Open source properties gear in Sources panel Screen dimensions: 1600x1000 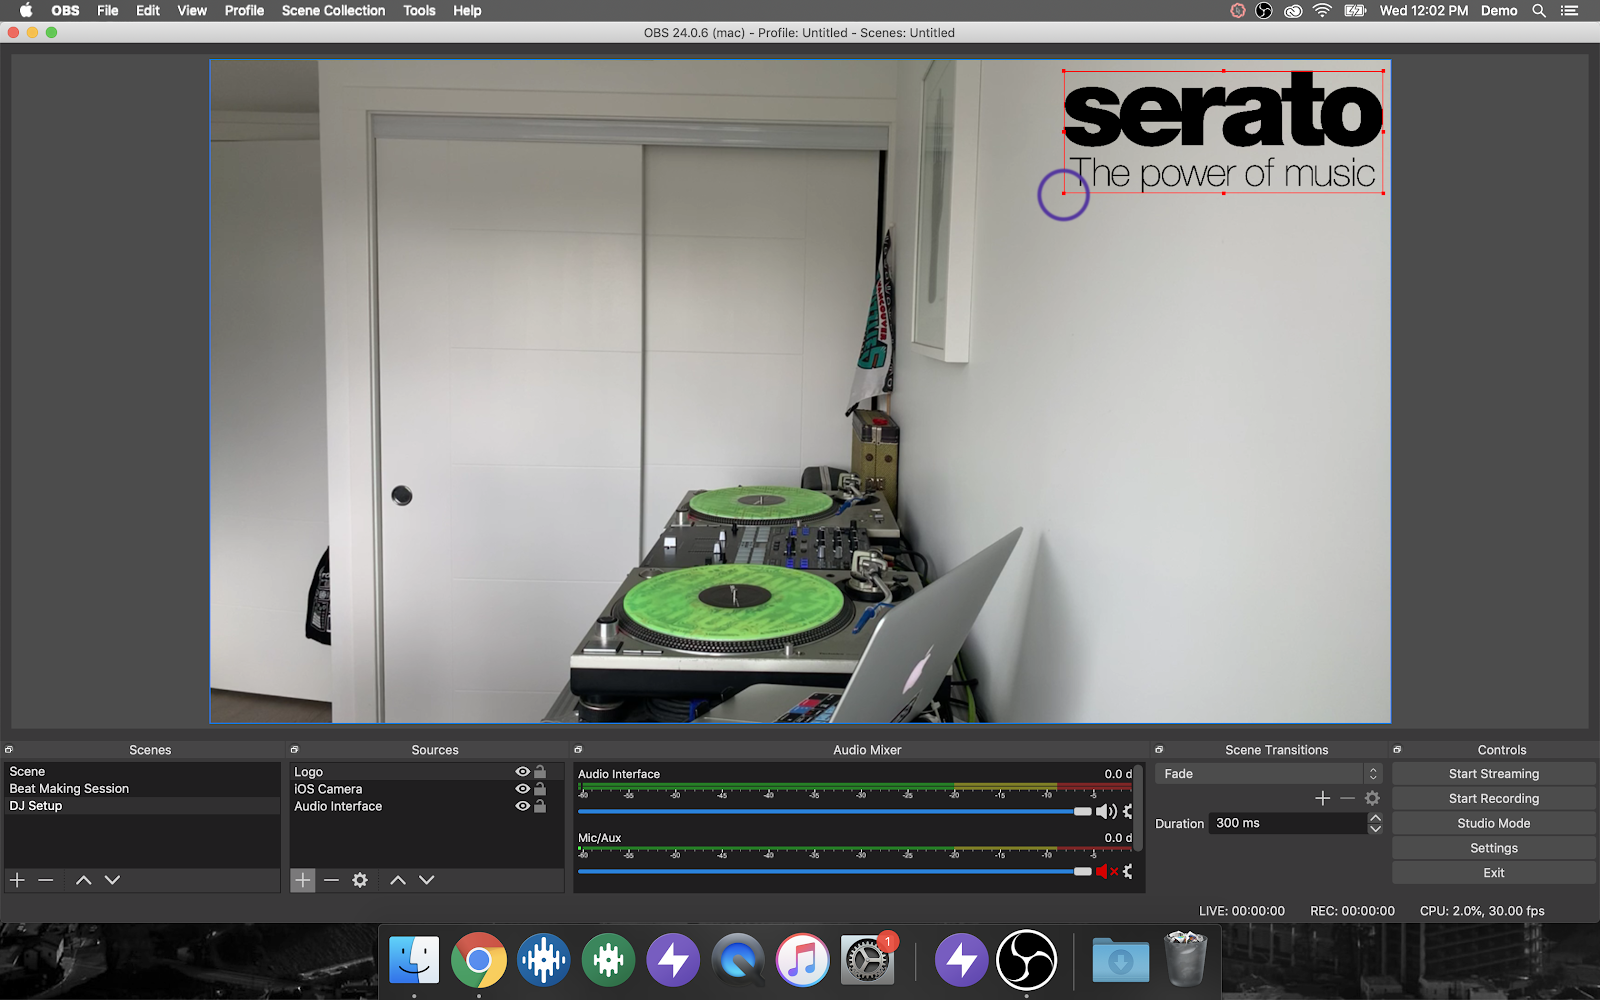(360, 880)
